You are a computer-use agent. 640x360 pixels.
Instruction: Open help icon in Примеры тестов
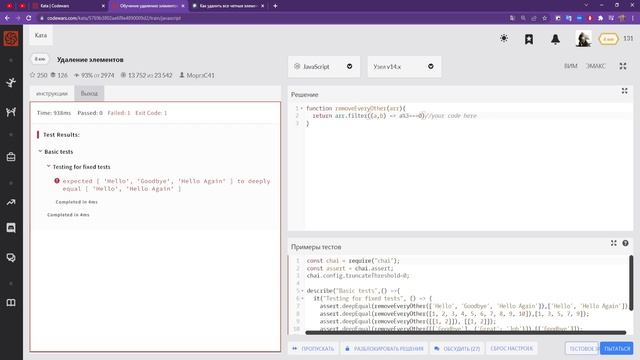coord(625,243)
